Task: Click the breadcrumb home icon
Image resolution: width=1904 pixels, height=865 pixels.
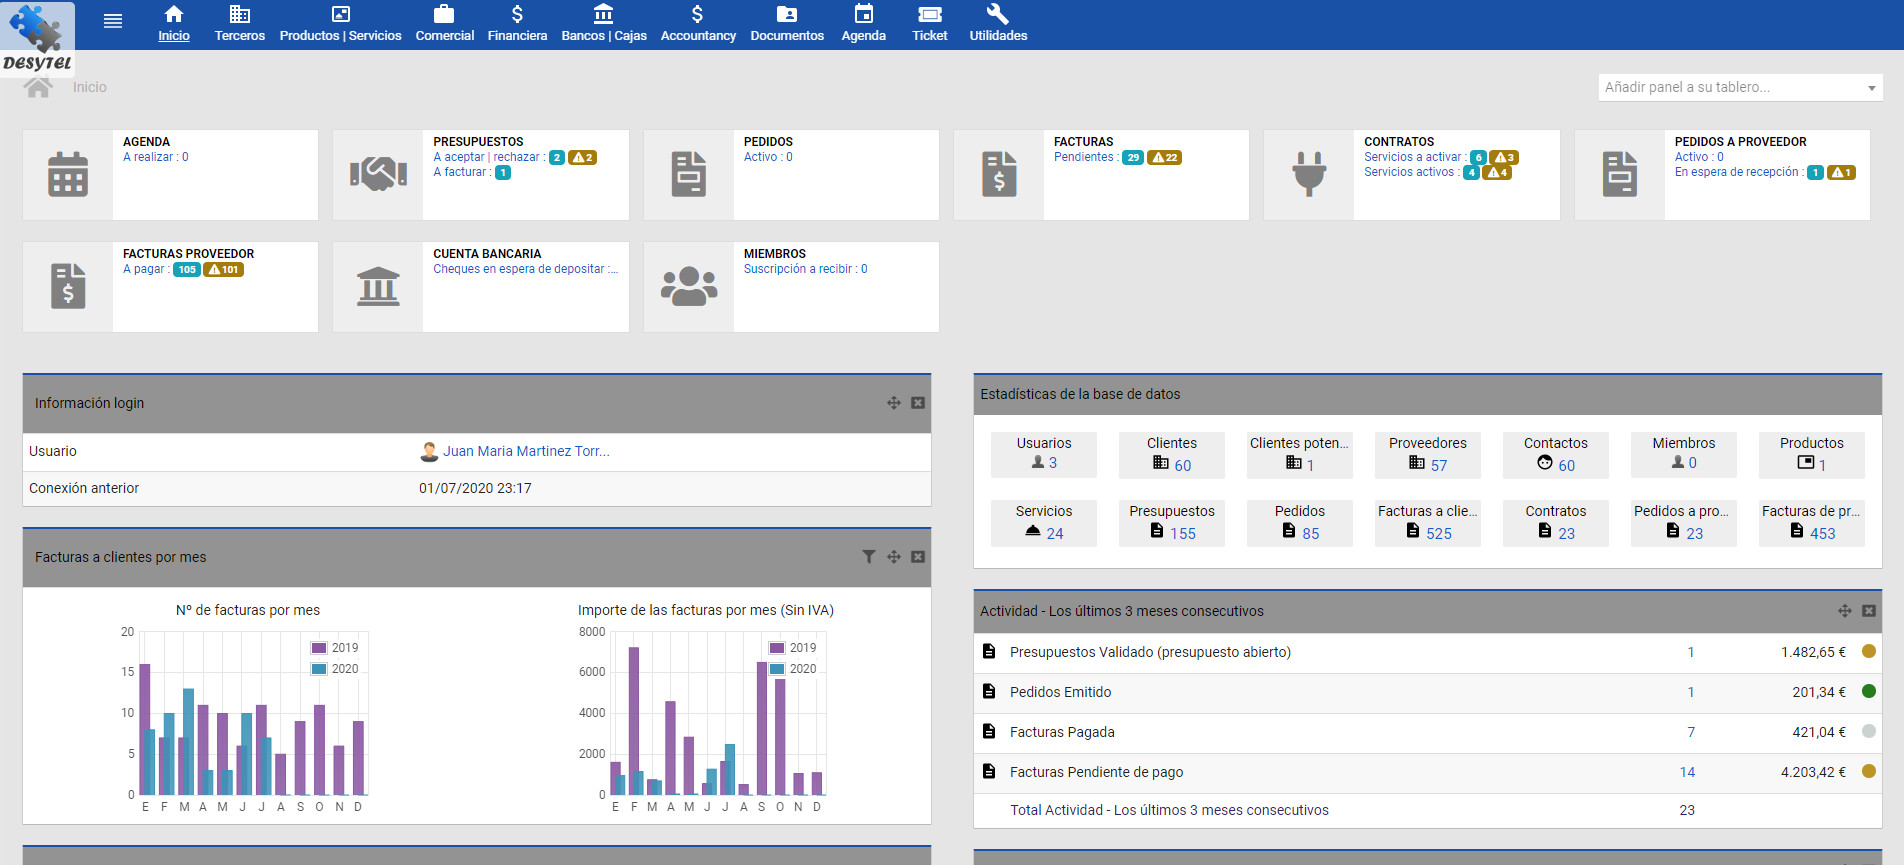Action: [39, 87]
